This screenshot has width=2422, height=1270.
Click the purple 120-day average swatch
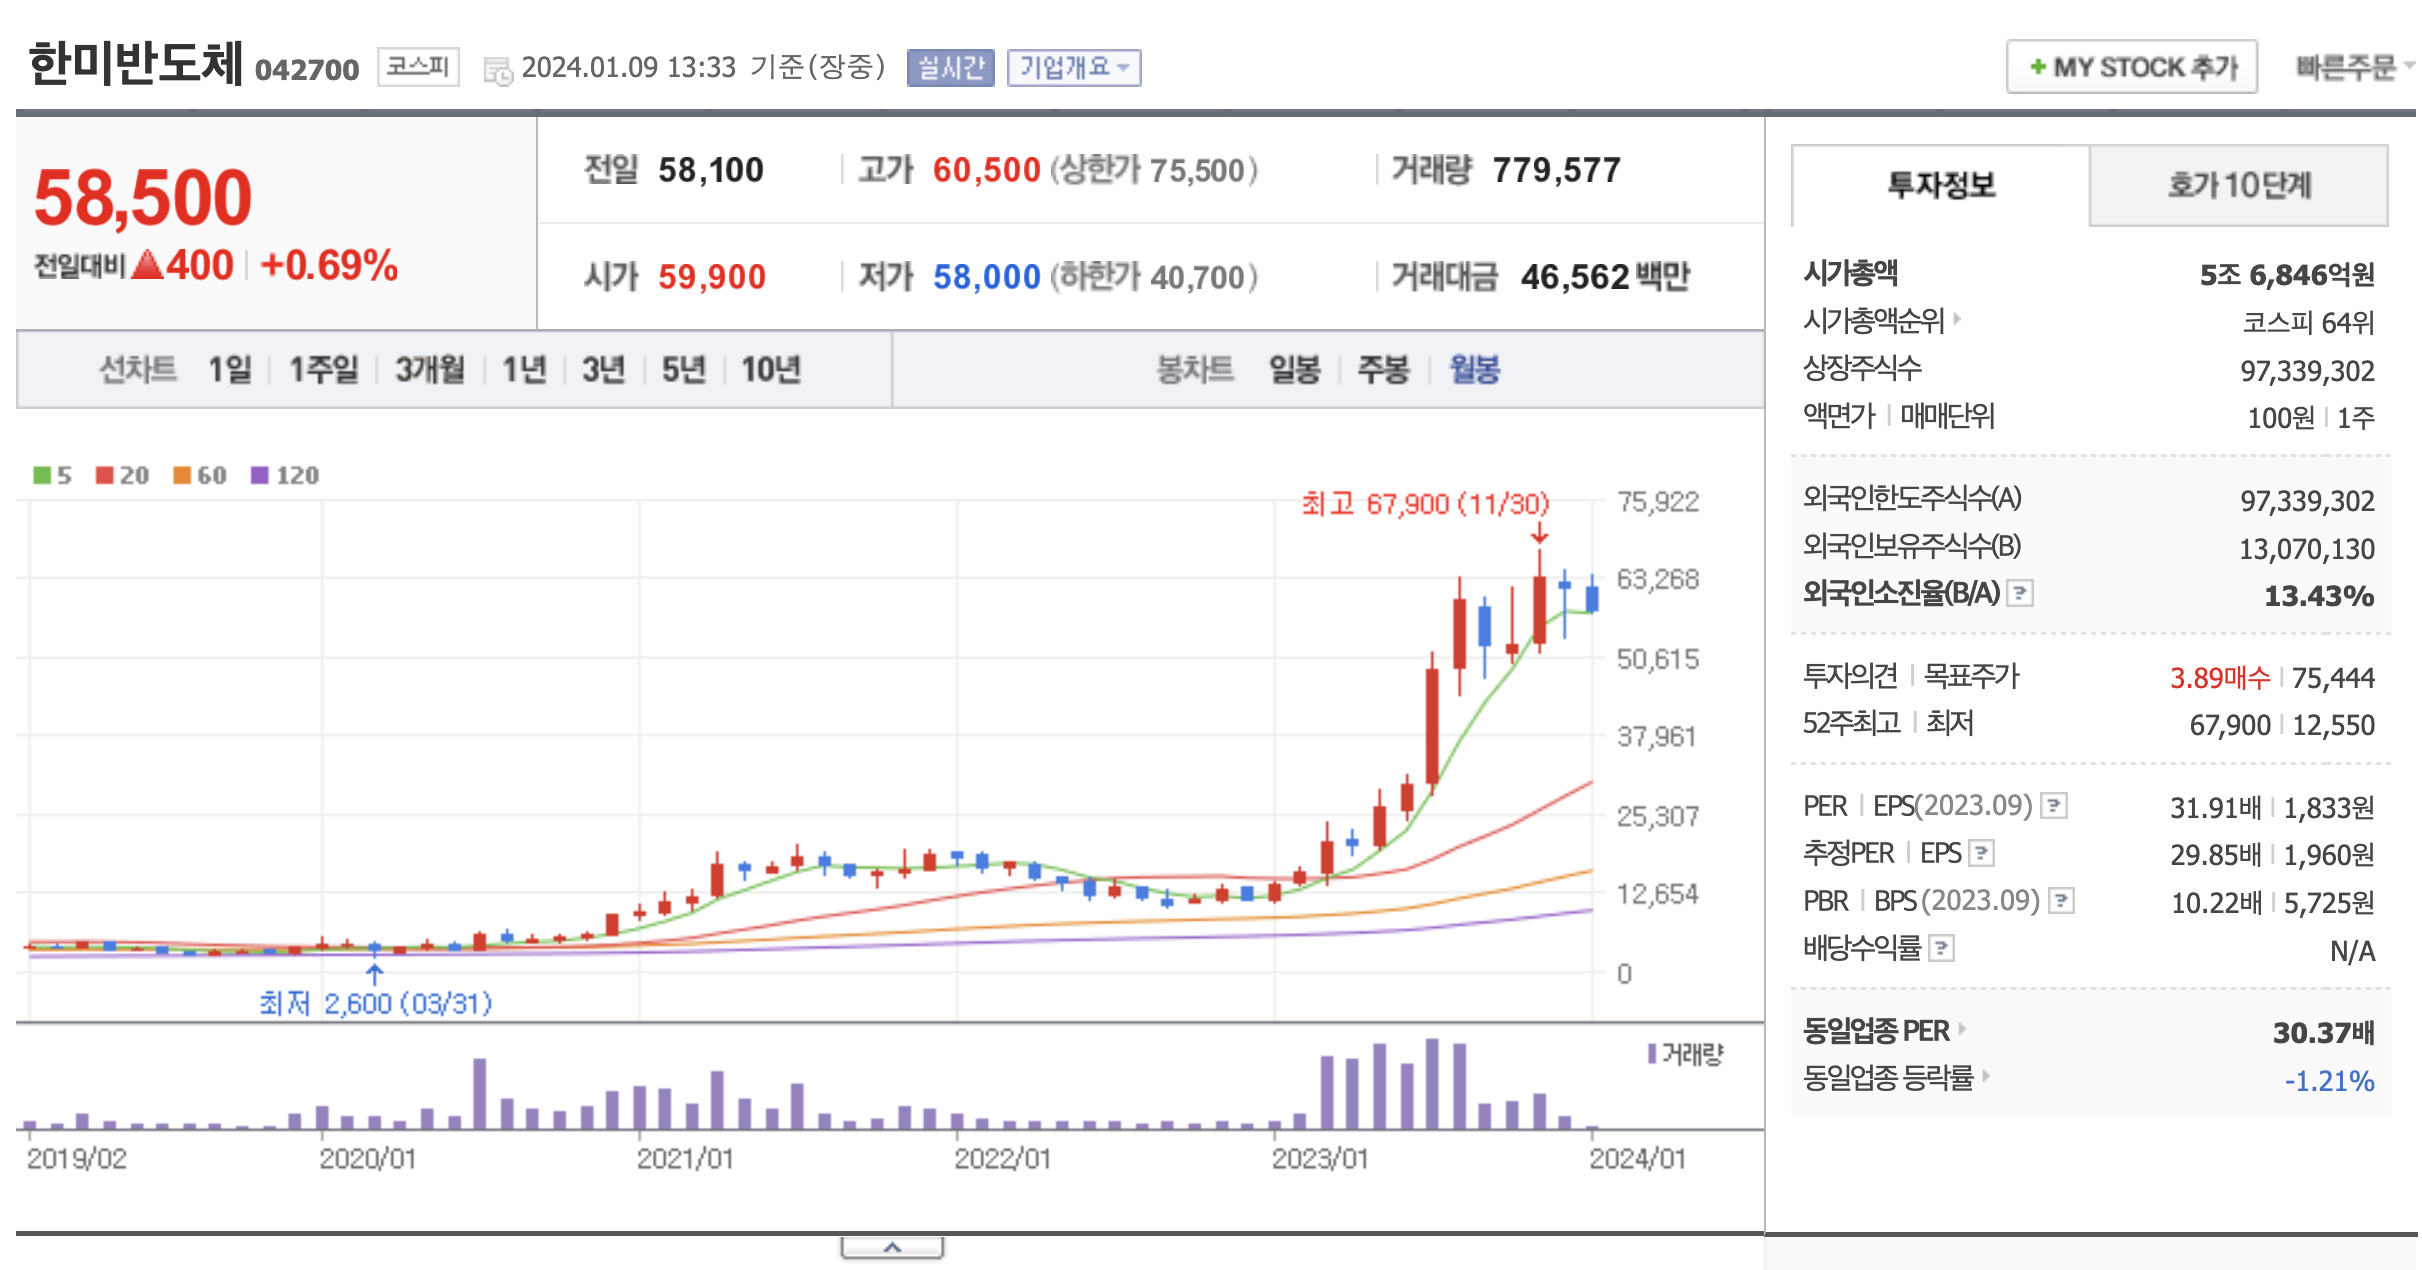point(260,475)
